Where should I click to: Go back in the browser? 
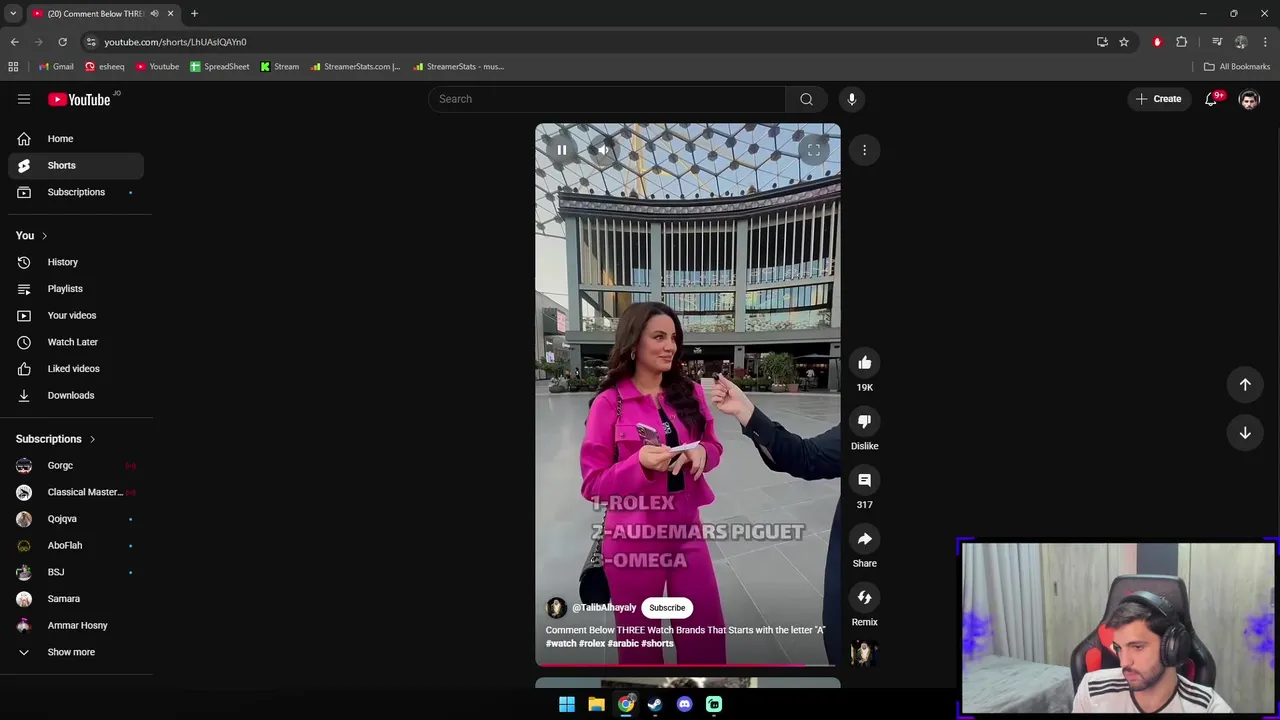coord(14,42)
